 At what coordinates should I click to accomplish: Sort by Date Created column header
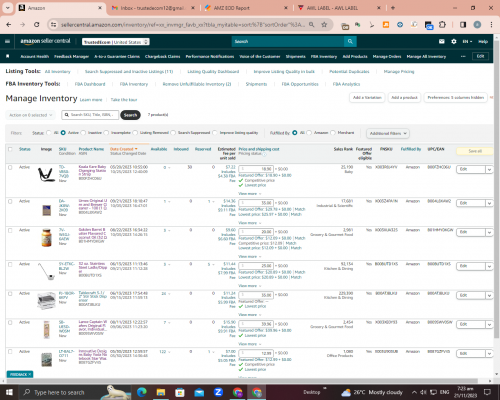click(123, 149)
